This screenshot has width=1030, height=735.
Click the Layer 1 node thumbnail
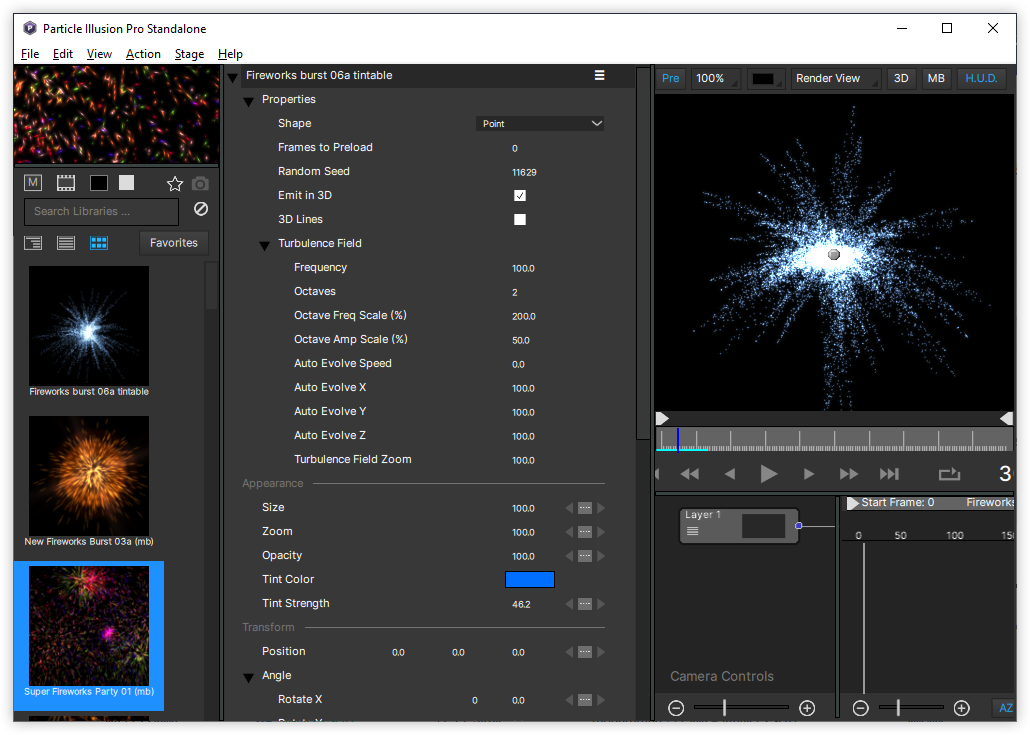coord(763,526)
